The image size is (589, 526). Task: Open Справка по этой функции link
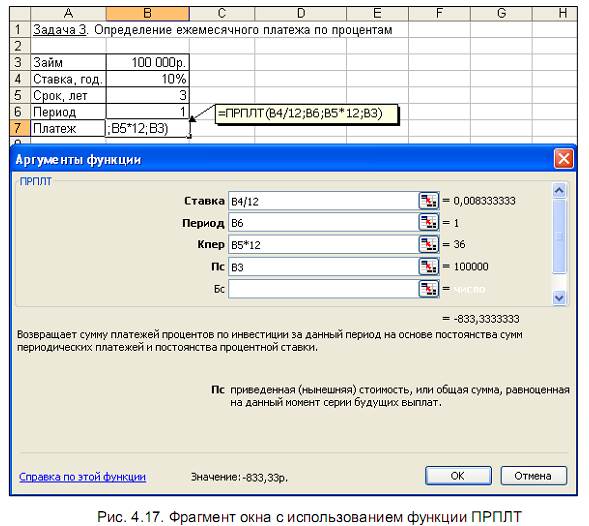[x=82, y=477]
